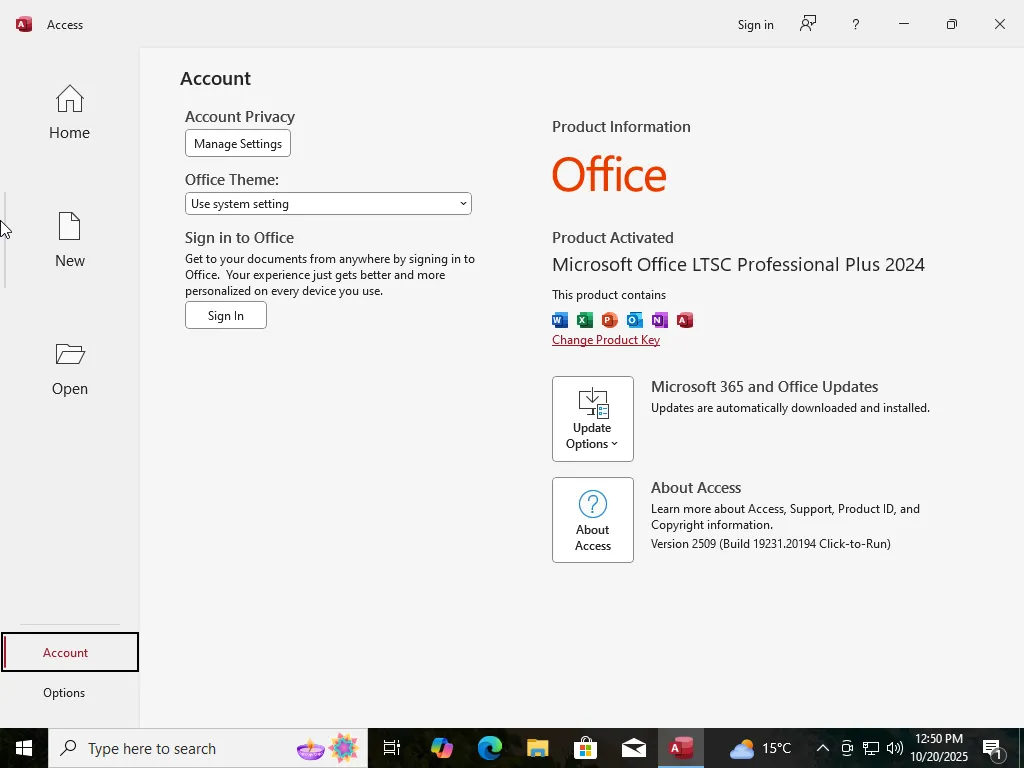
Task: Open Access Options from sidebar
Action: [x=64, y=692]
